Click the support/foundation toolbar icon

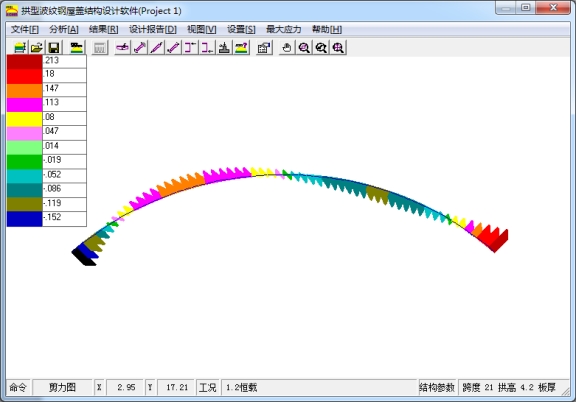224,48
